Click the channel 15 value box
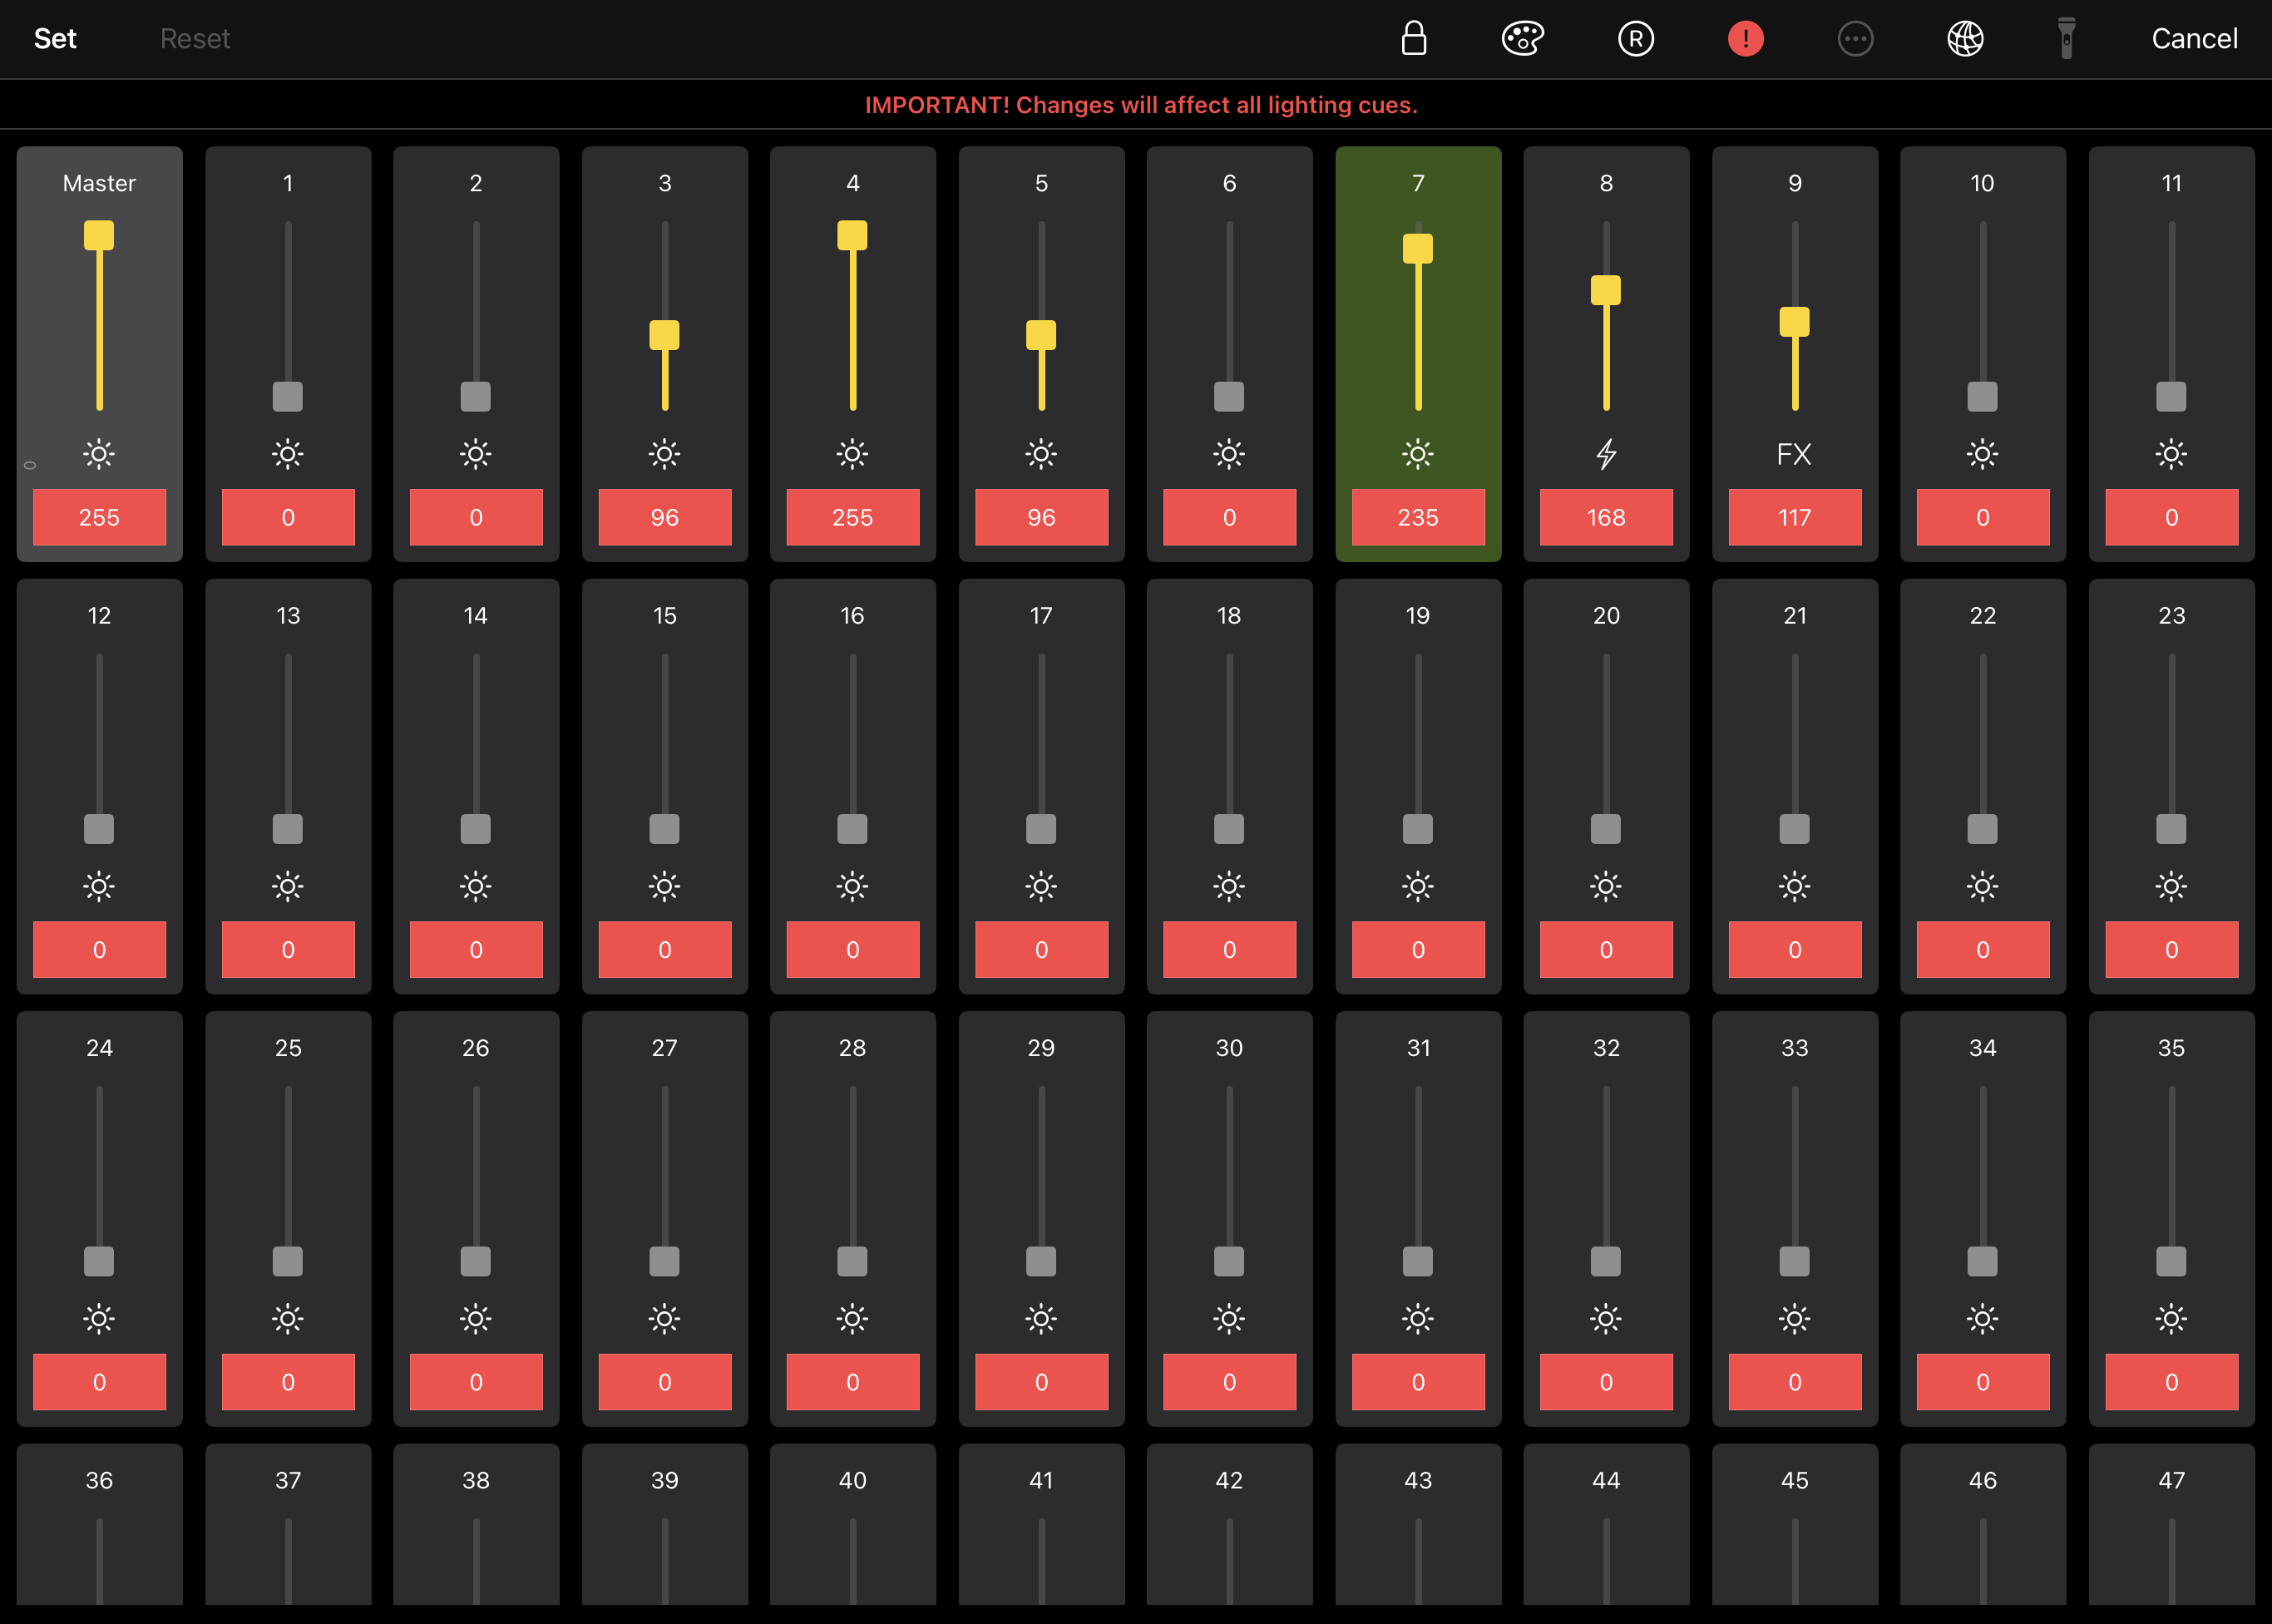 [x=664, y=949]
